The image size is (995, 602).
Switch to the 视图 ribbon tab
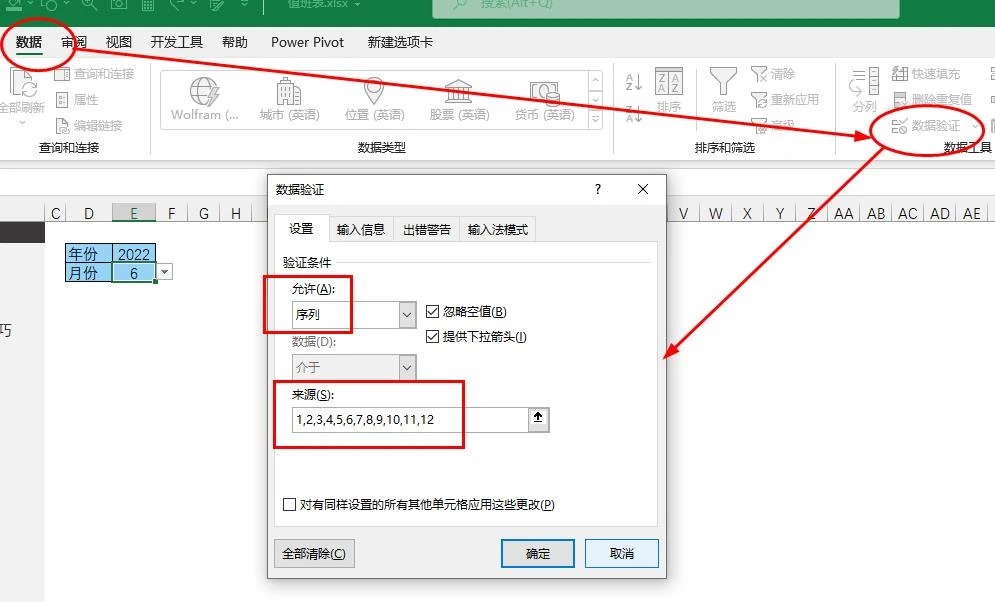tap(119, 43)
